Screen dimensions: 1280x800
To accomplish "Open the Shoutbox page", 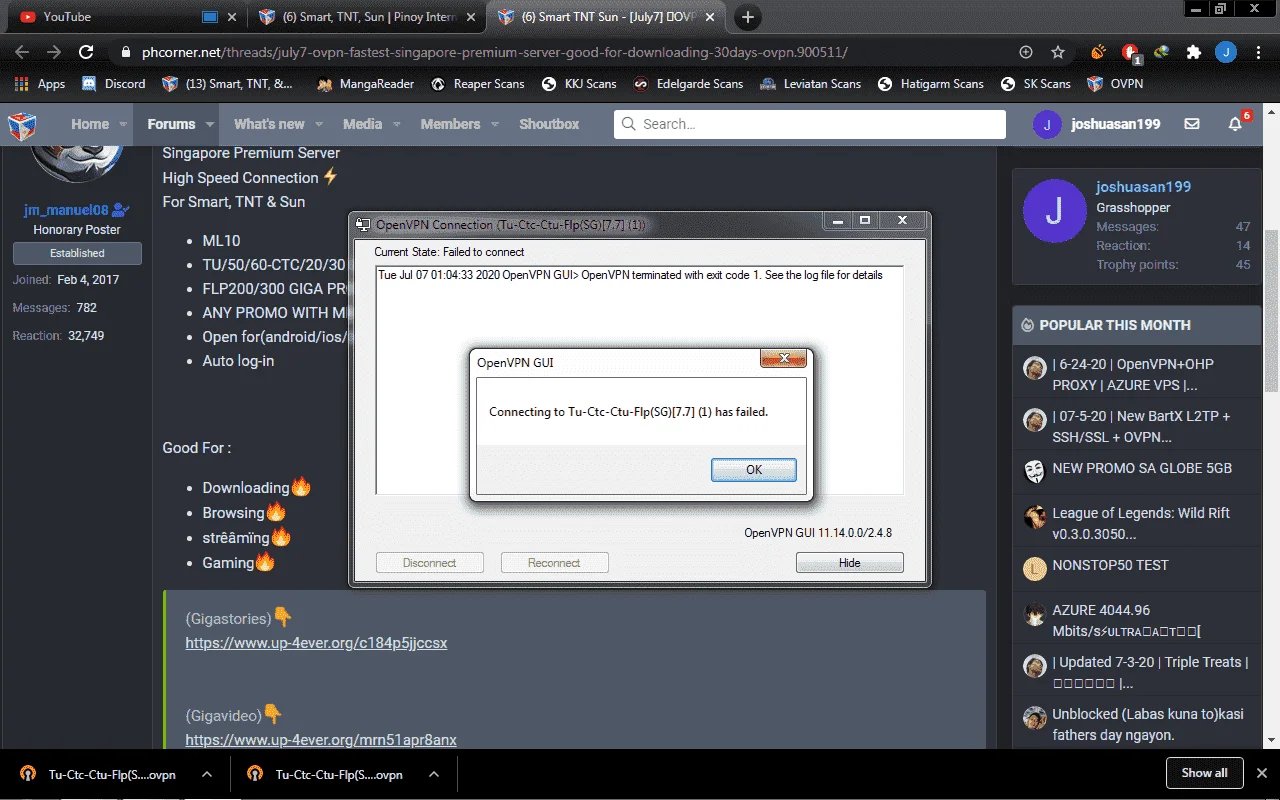I will coord(549,124).
